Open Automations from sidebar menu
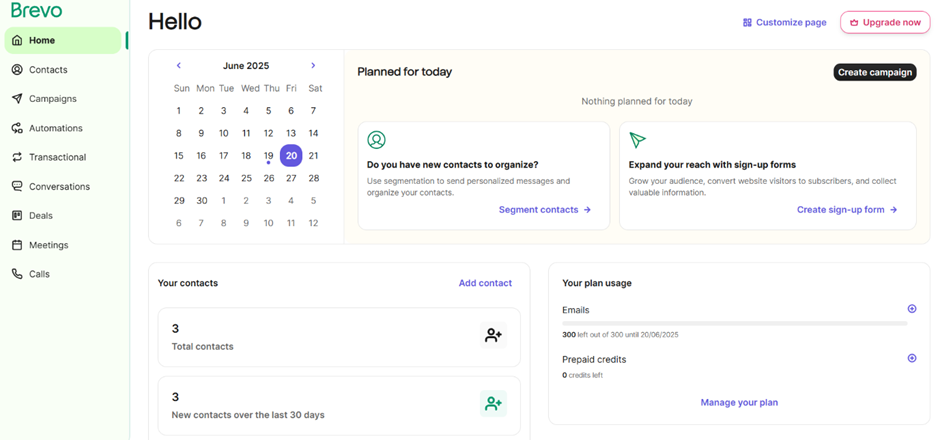Viewport: 940px width, 440px height. tap(55, 128)
